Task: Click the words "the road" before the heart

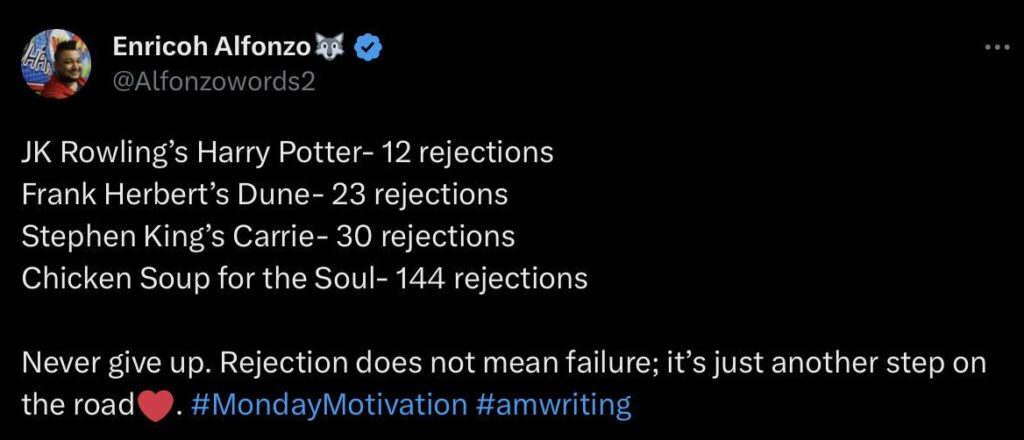Action: point(78,405)
